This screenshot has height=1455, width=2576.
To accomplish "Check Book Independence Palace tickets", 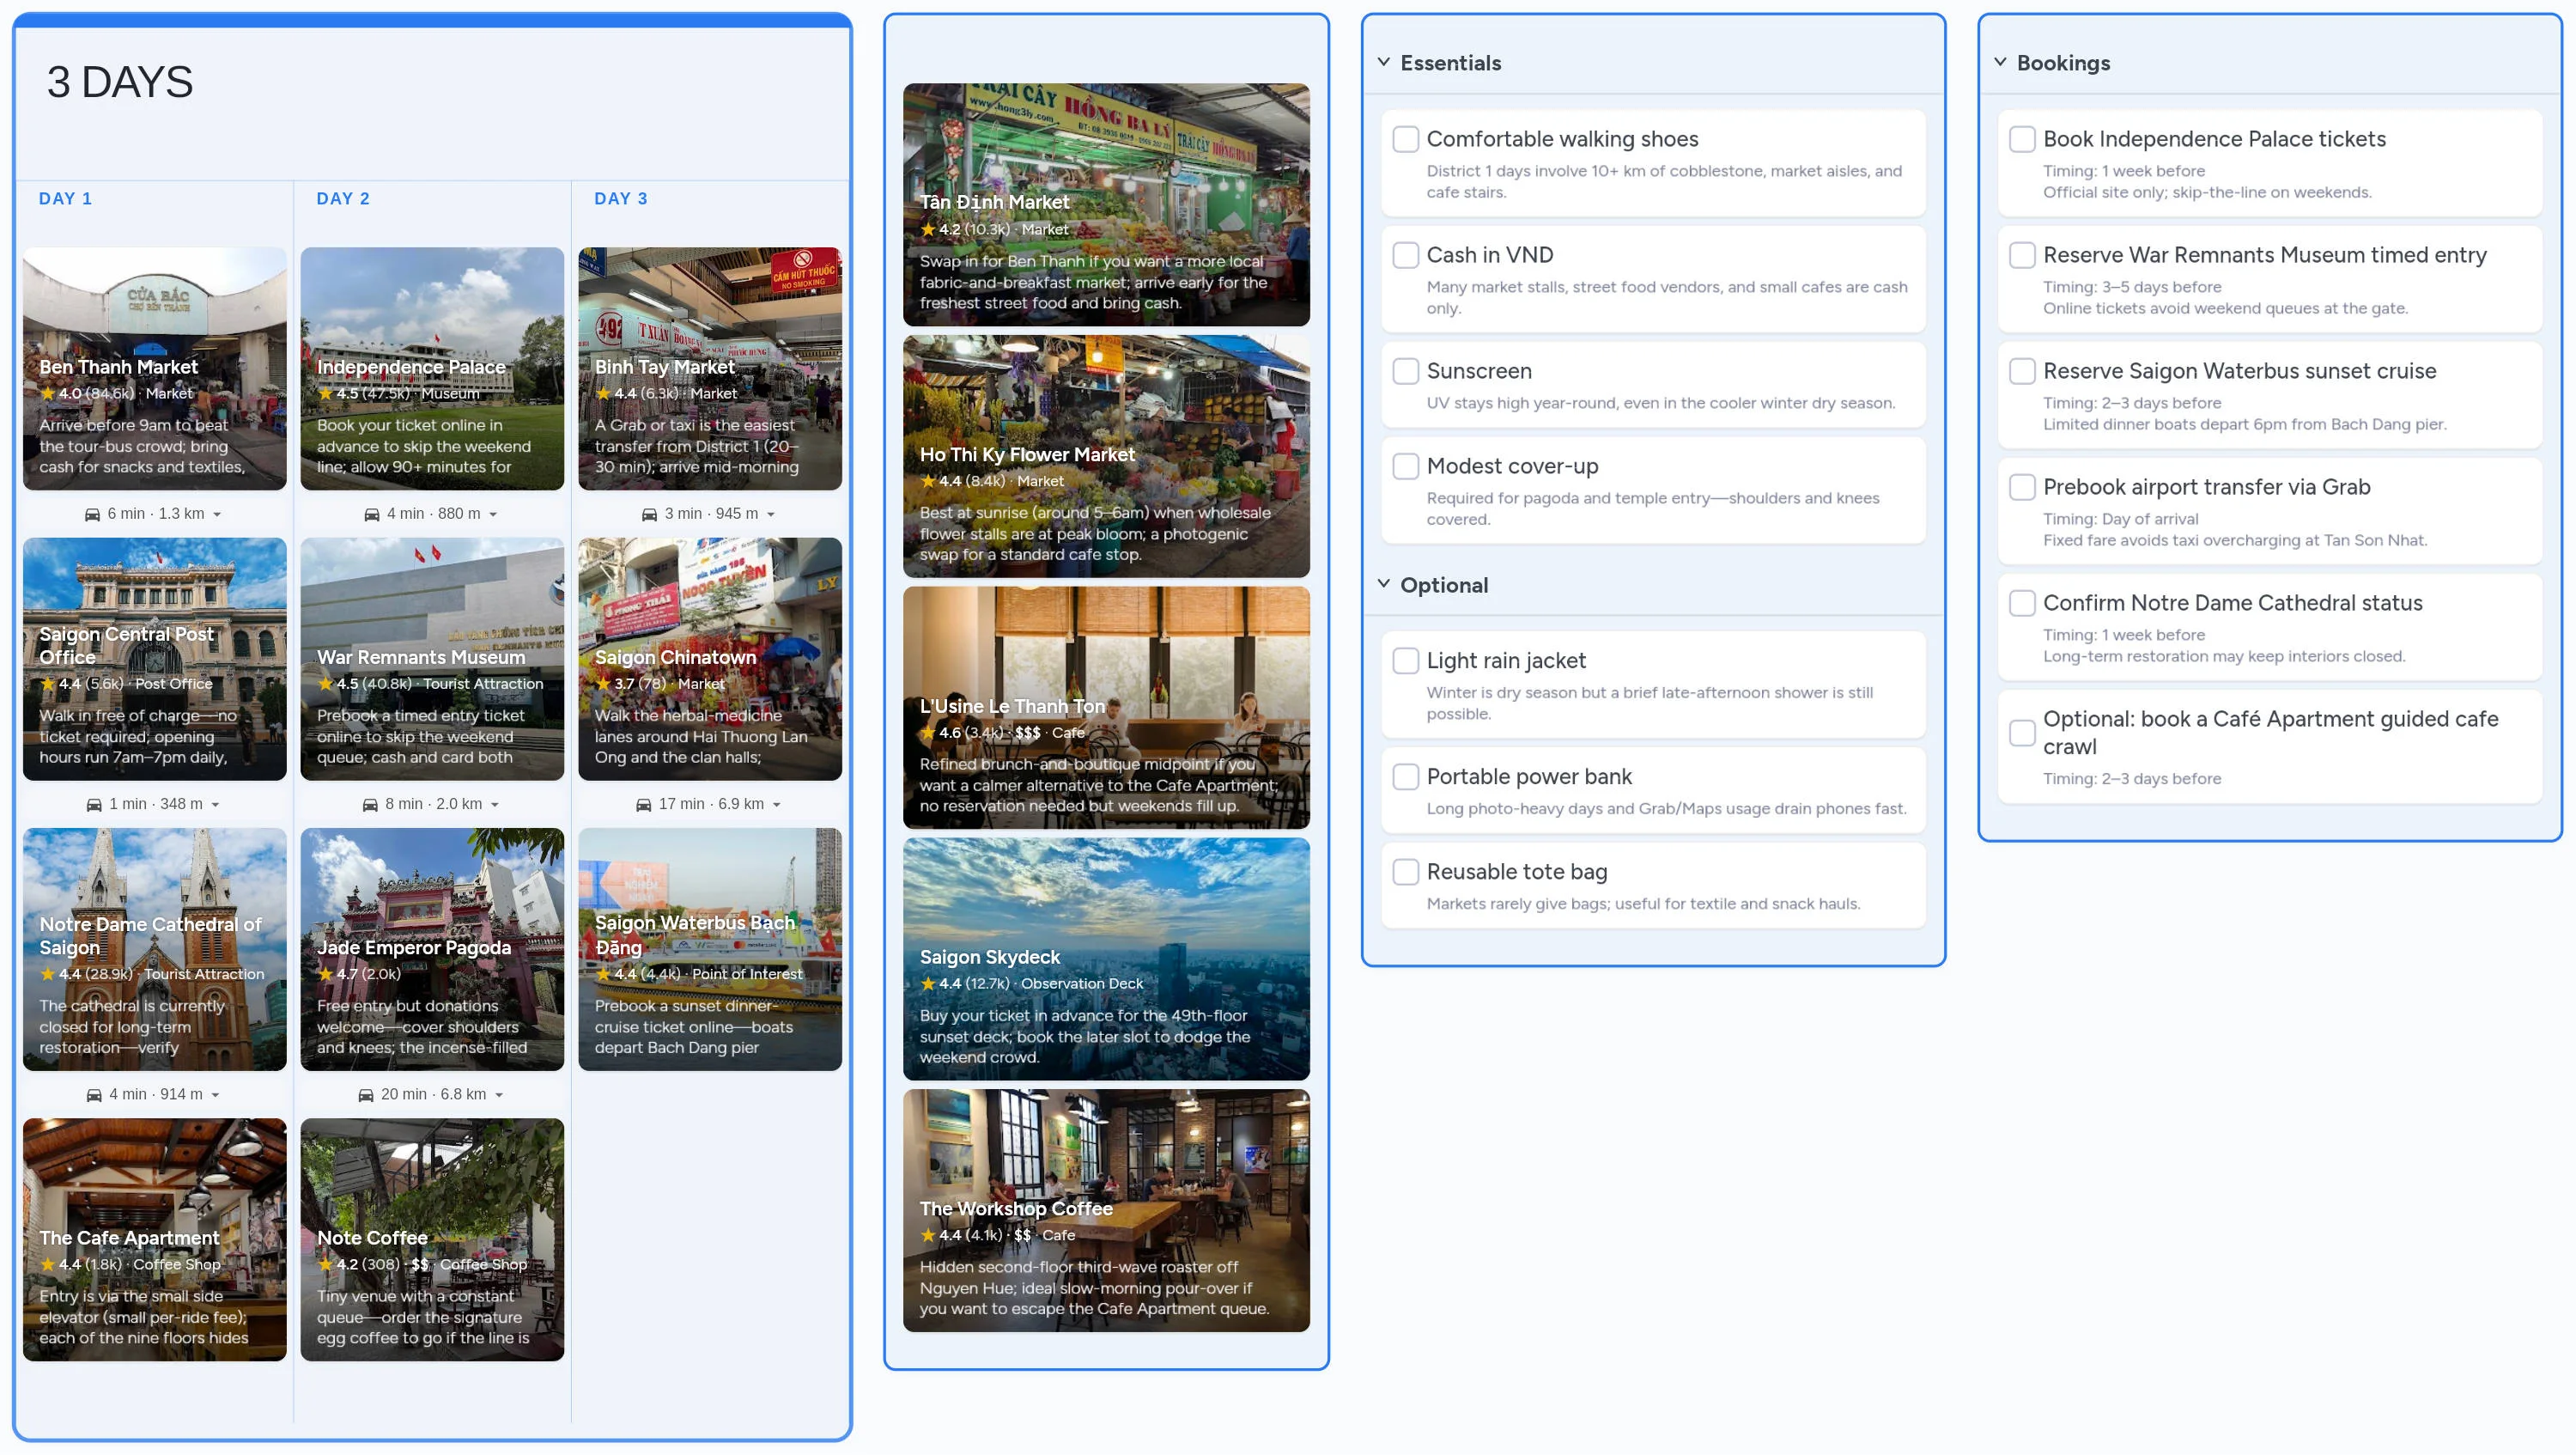I will (x=2022, y=139).
